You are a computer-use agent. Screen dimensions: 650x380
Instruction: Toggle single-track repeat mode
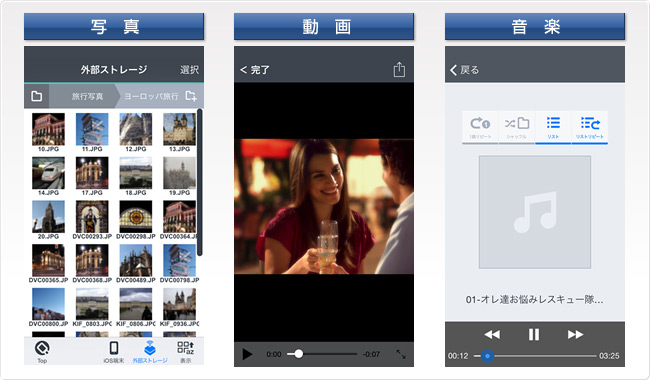coord(480,128)
